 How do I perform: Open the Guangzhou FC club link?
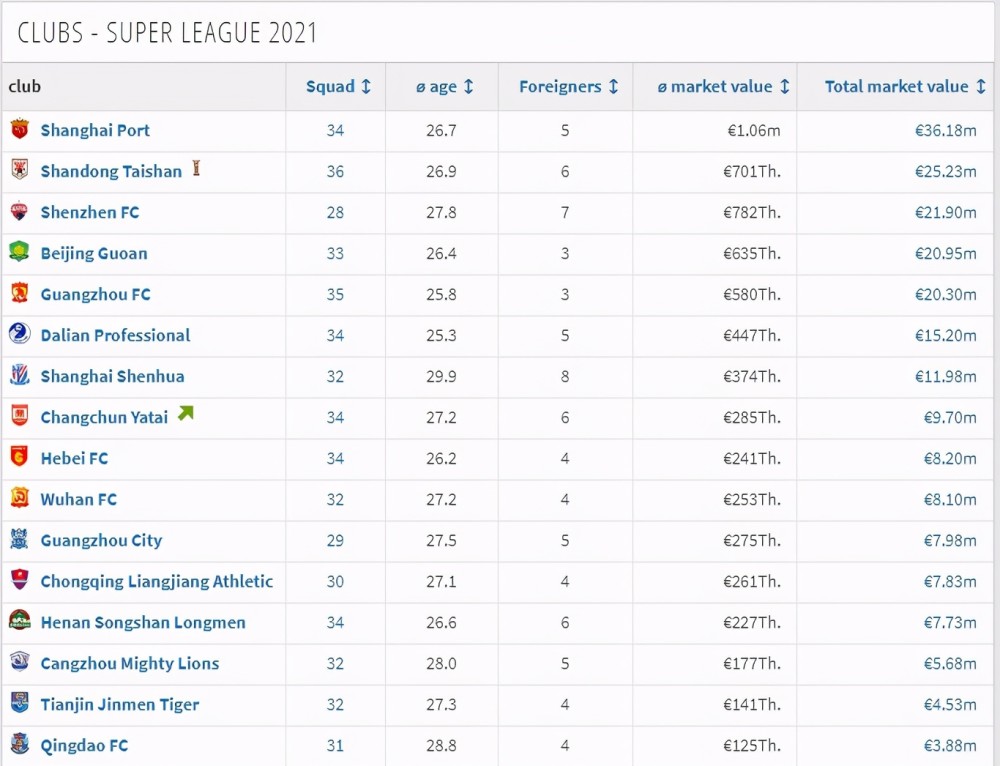[x=96, y=294]
